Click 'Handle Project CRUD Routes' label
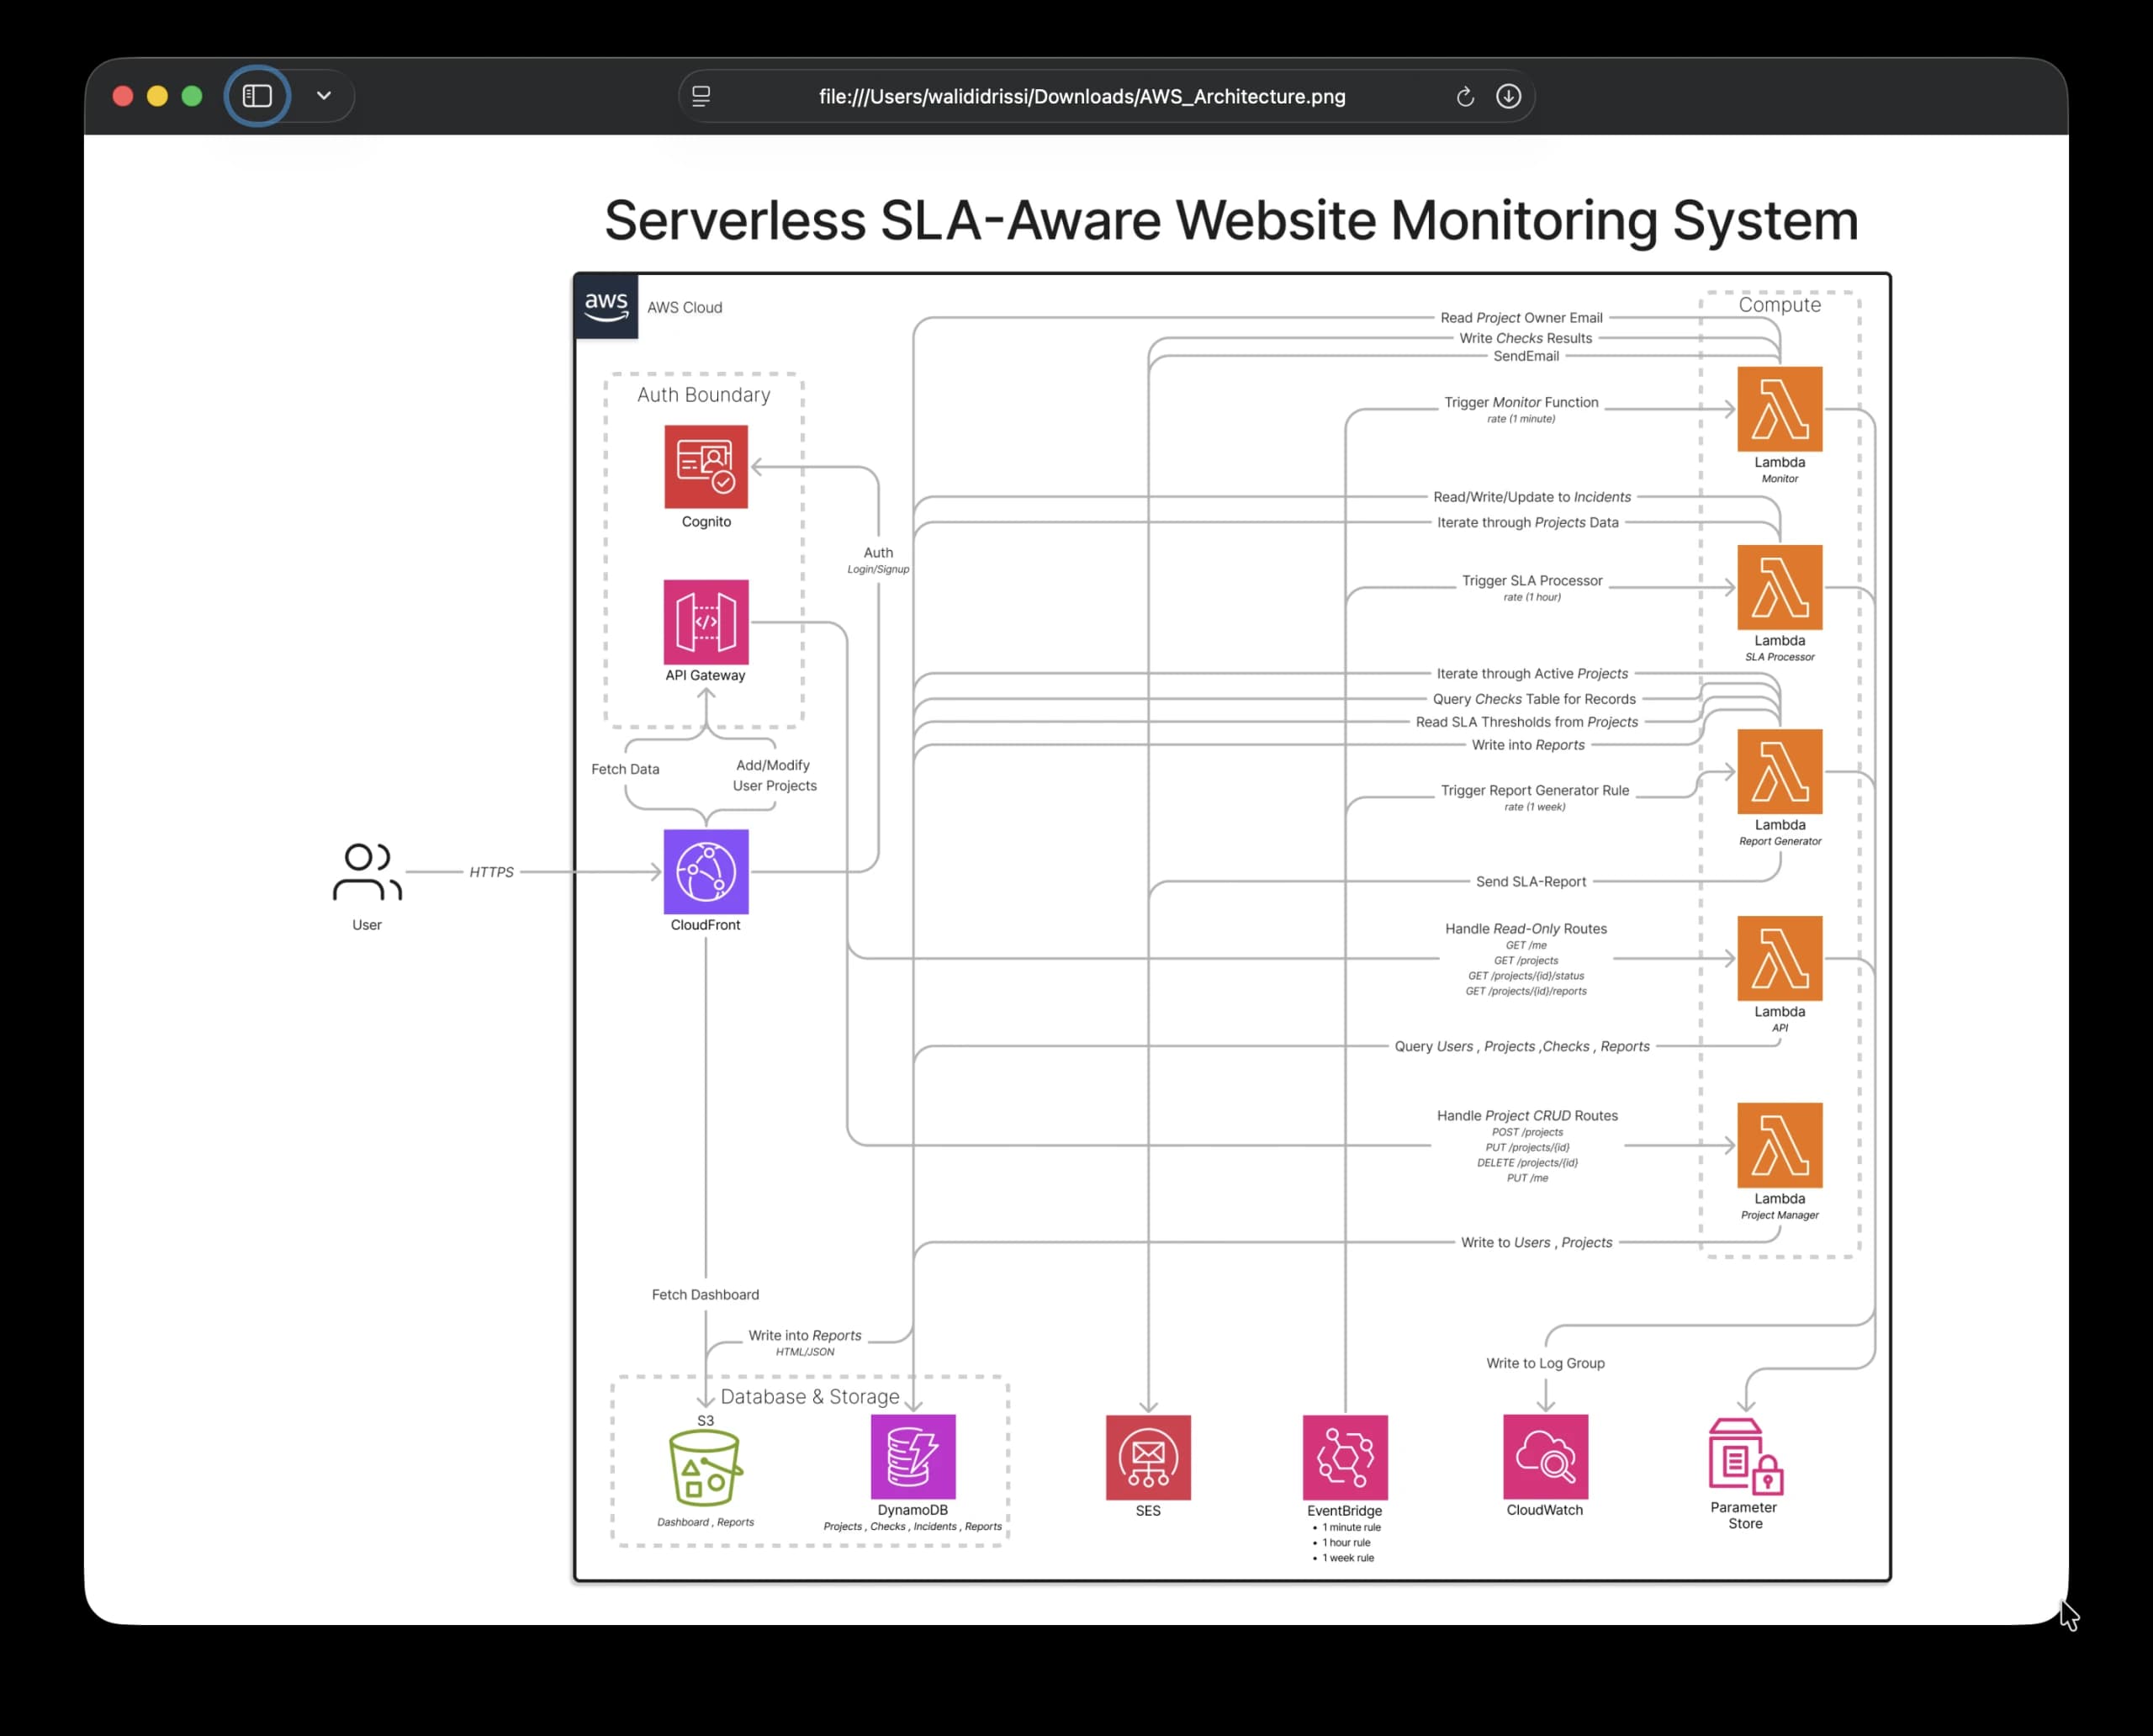Image resolution: width=2153 pixels, height=1736 pixels. (1527, 1116)
